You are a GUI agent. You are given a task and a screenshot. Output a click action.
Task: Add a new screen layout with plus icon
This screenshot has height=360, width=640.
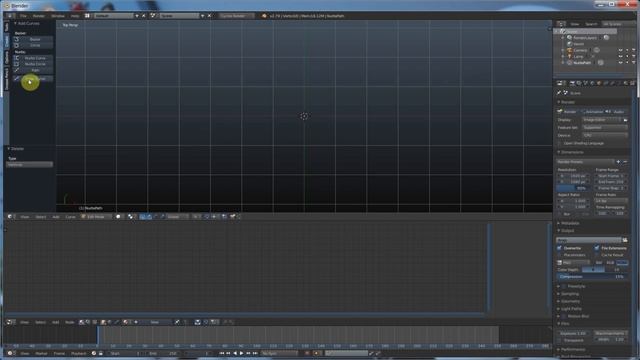[x=137, y=16]
